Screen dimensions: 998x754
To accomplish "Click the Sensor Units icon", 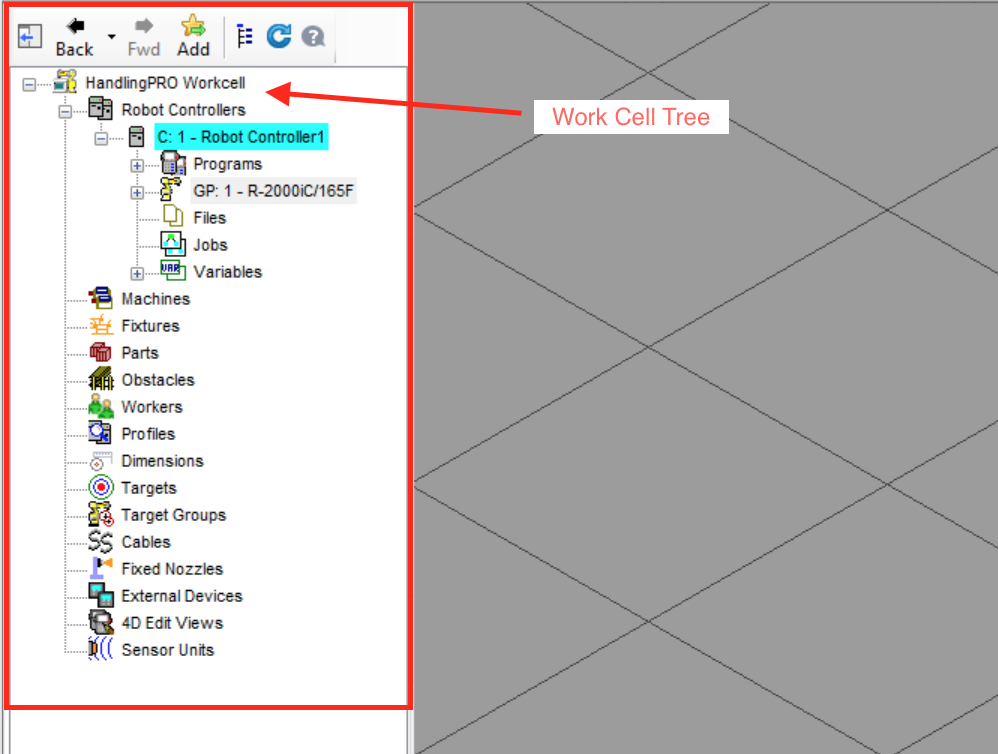I will pos(101,648).
